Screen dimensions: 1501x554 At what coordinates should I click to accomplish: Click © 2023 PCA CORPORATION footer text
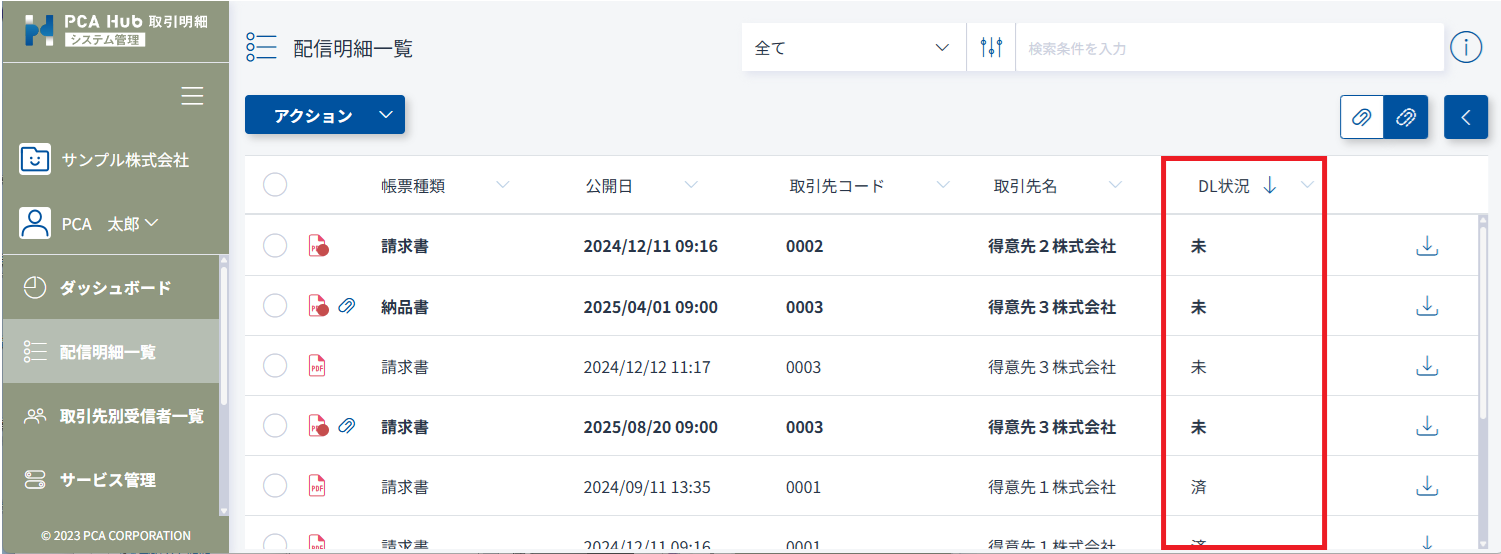tap(116, 536)
